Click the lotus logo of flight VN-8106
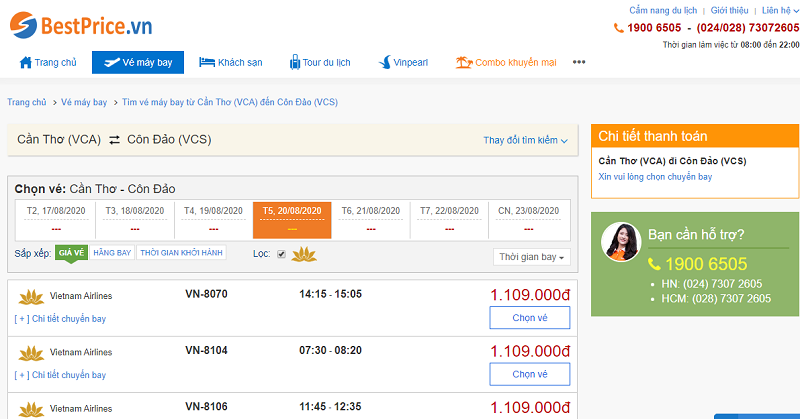800x419 pixels. click(x=31, y=409)
